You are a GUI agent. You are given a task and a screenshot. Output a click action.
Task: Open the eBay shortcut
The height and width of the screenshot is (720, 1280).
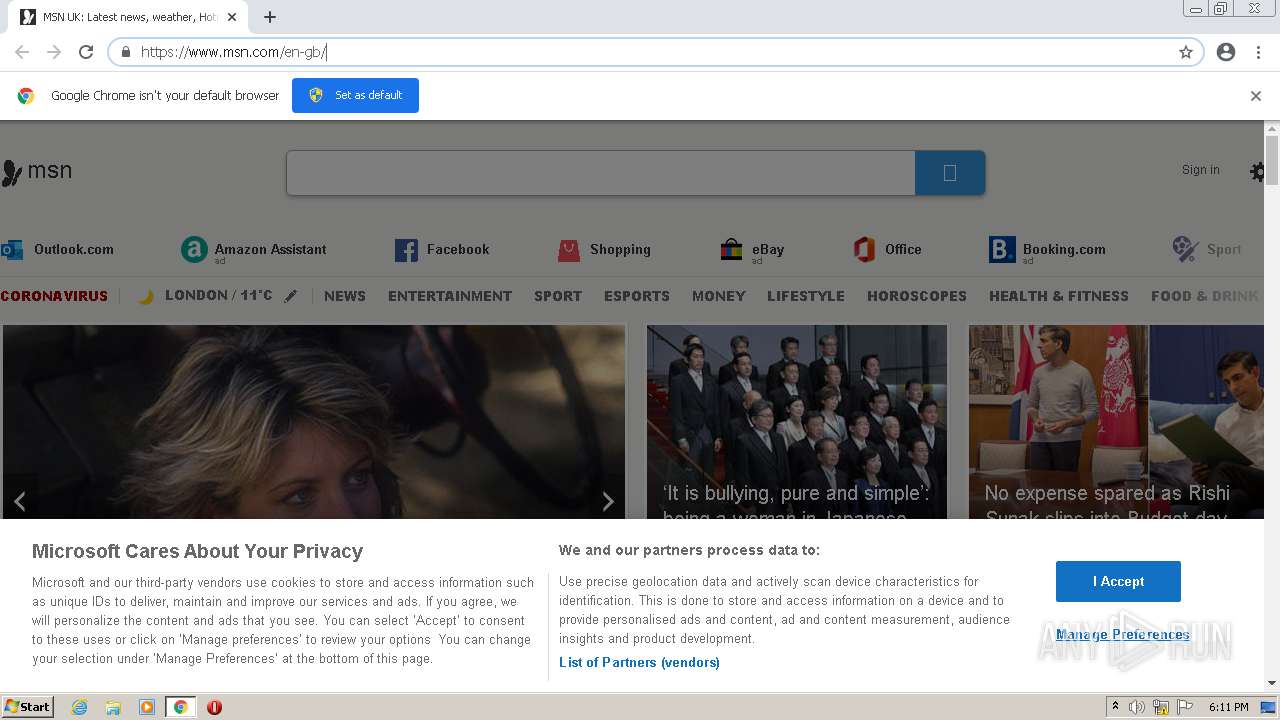pos(752,250)
